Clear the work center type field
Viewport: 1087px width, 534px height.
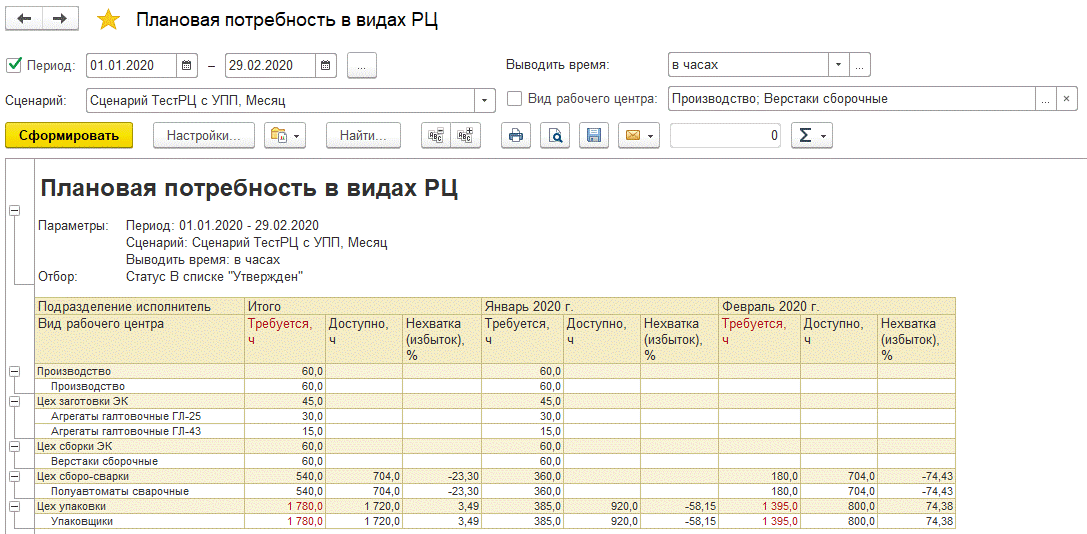[1067, 99]
